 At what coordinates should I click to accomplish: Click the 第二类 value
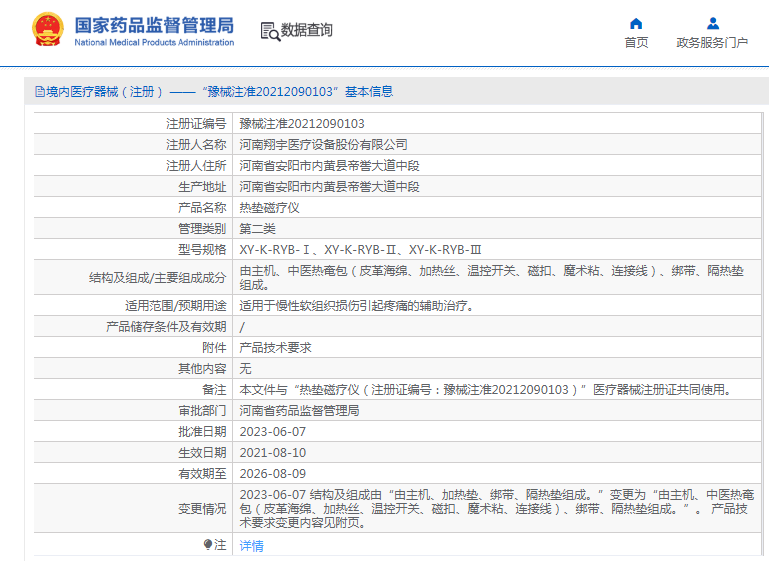[257, 229]
